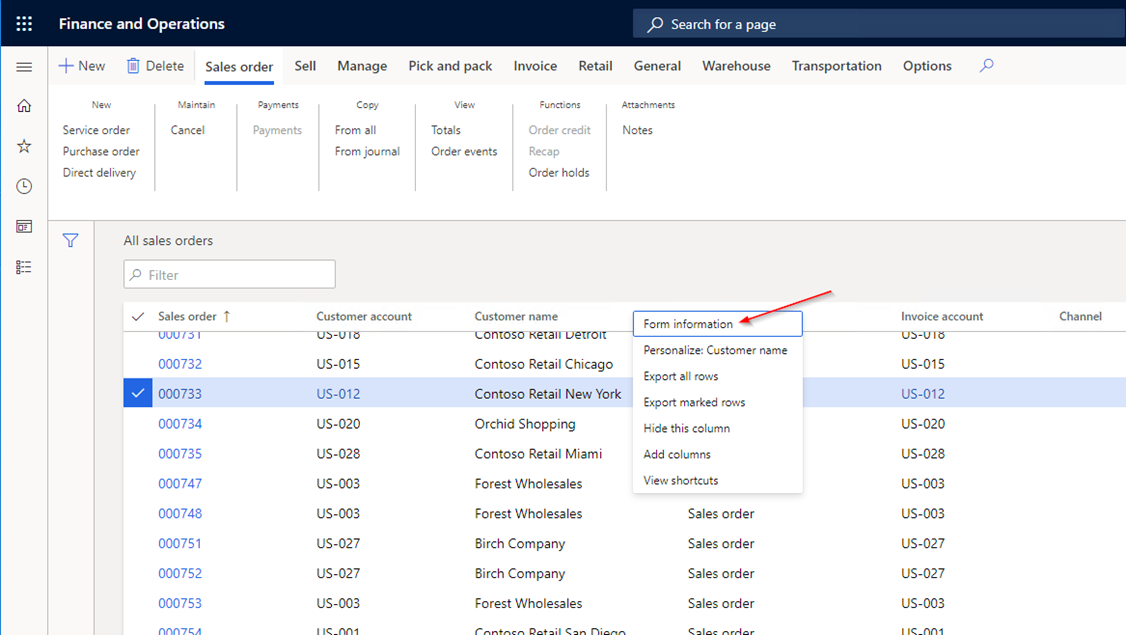Viewport: 1126px width, 635px height.
Task: Open the Invoice account column header menu
Action: pyautogui.click(x=941, y=316)
